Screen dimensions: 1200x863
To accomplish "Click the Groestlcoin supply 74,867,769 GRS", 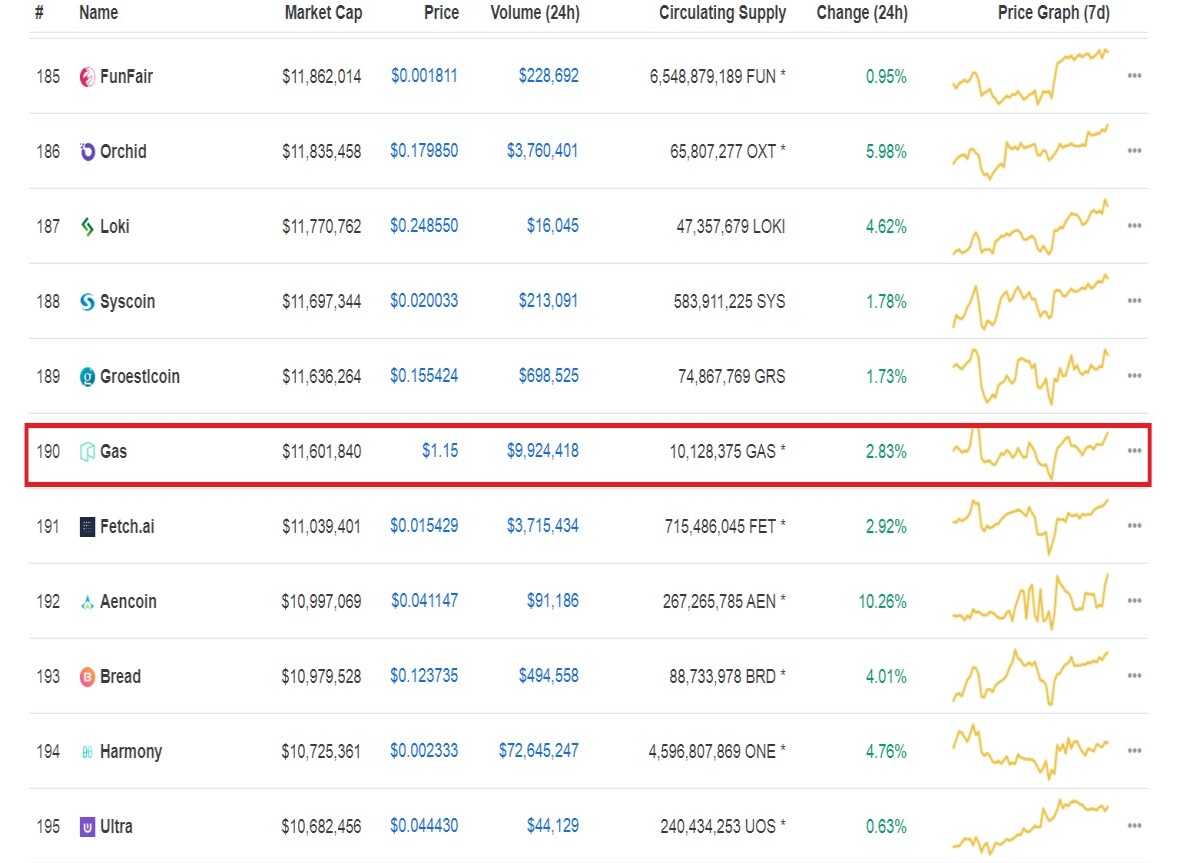I will [732, 376].
